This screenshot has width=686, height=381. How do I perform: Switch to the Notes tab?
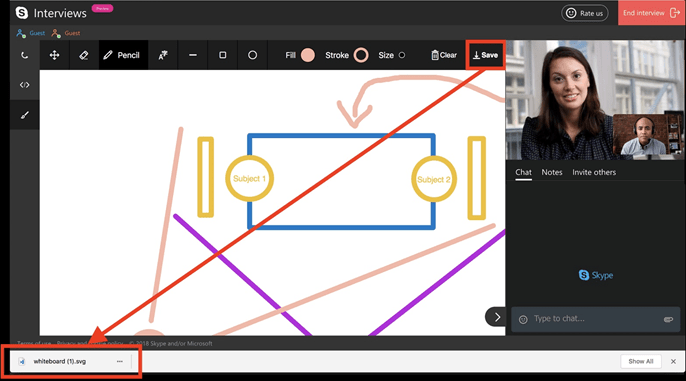coord(552,172)
